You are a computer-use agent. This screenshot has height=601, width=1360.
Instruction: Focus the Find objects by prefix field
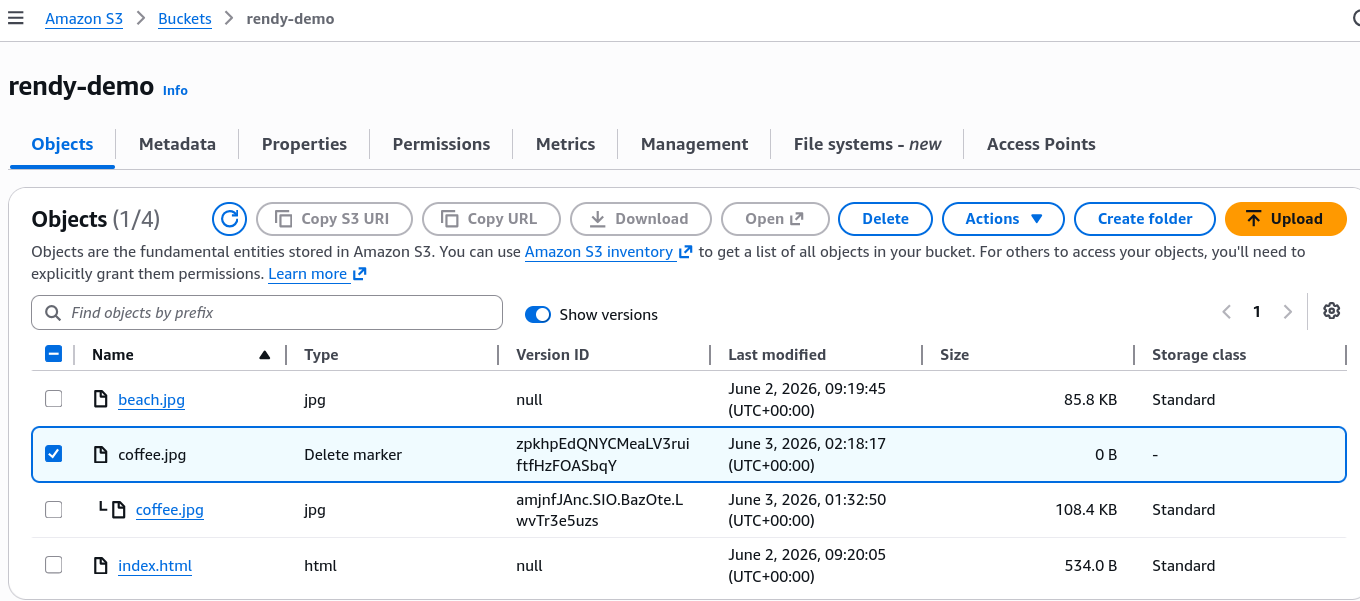267,313
